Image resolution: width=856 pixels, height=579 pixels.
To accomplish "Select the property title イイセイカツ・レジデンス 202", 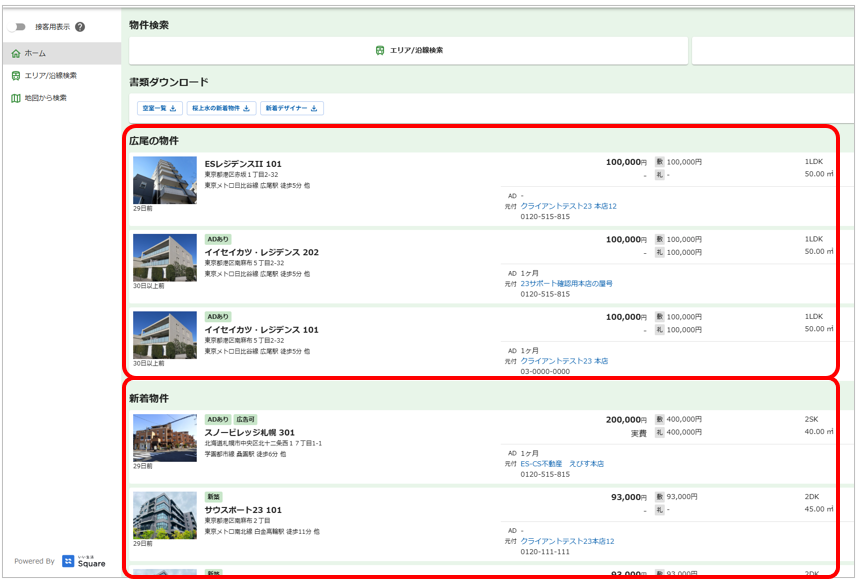I will pos(261,253).
